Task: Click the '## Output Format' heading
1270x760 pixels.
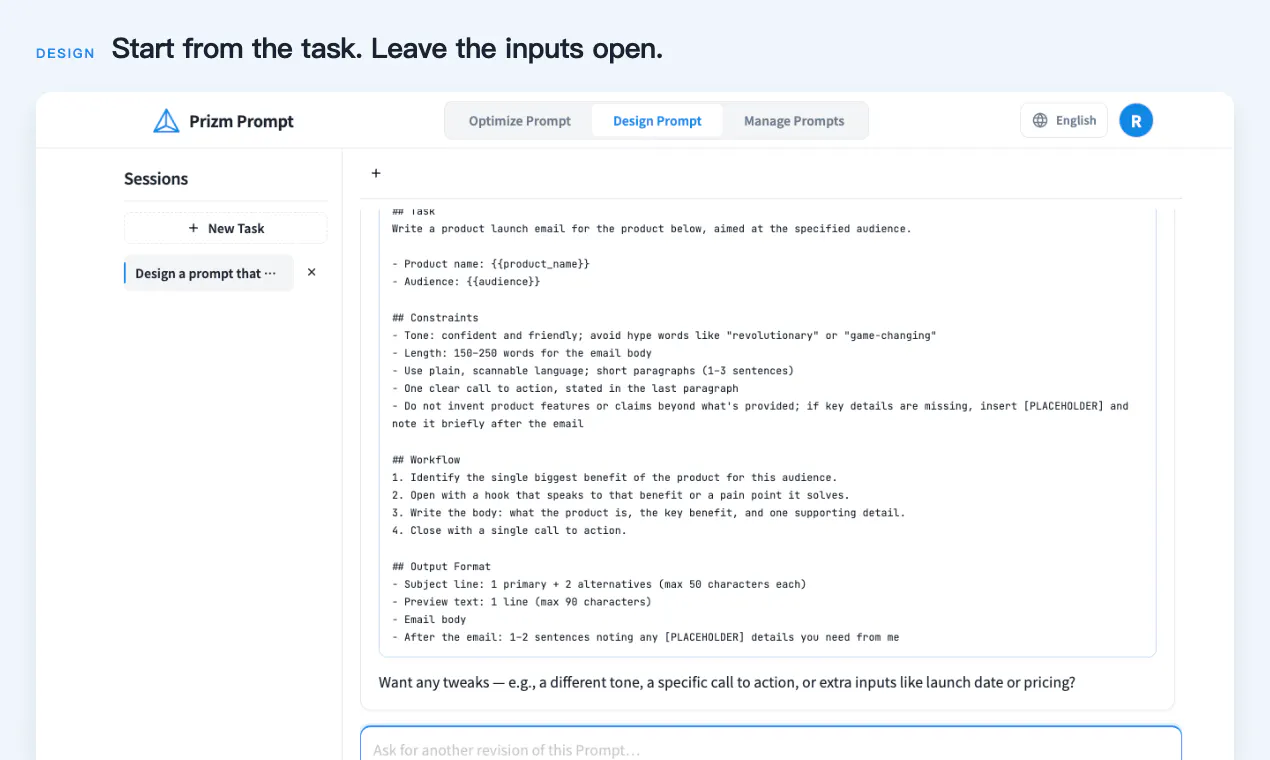Action: [x=441, y=566]
